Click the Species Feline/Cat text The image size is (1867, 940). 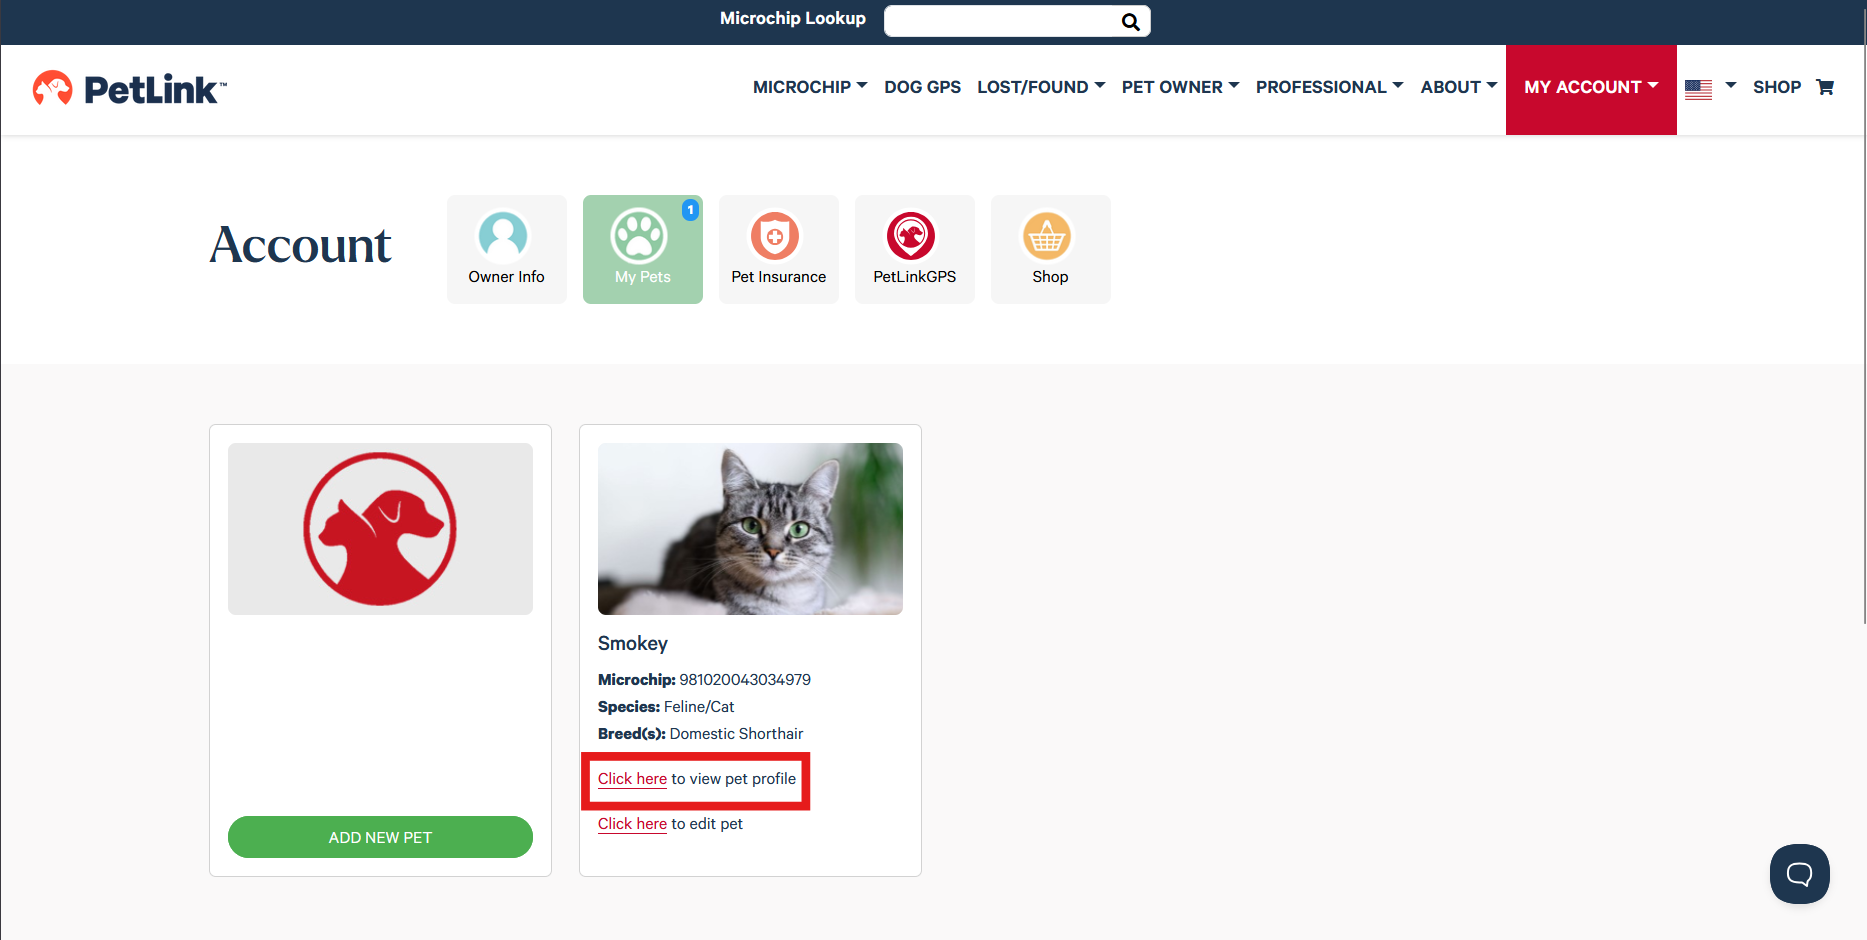pos(666,707)
